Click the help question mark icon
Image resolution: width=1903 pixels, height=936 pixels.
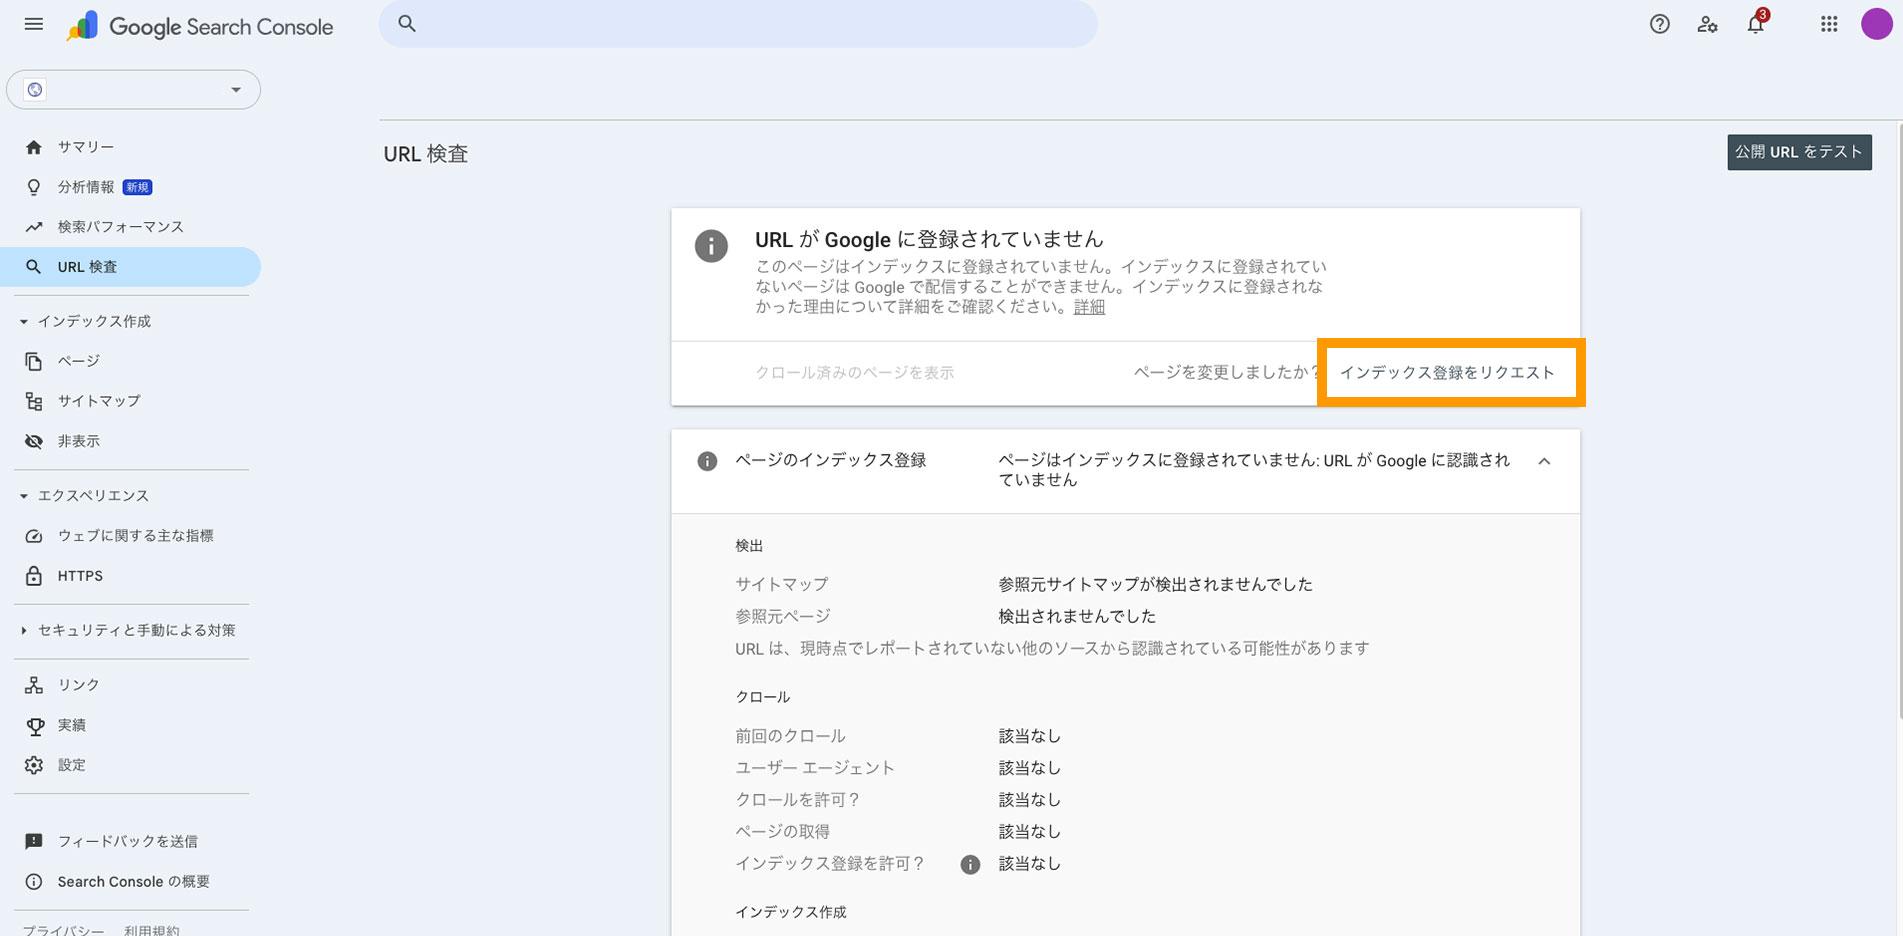[1659, 24]
